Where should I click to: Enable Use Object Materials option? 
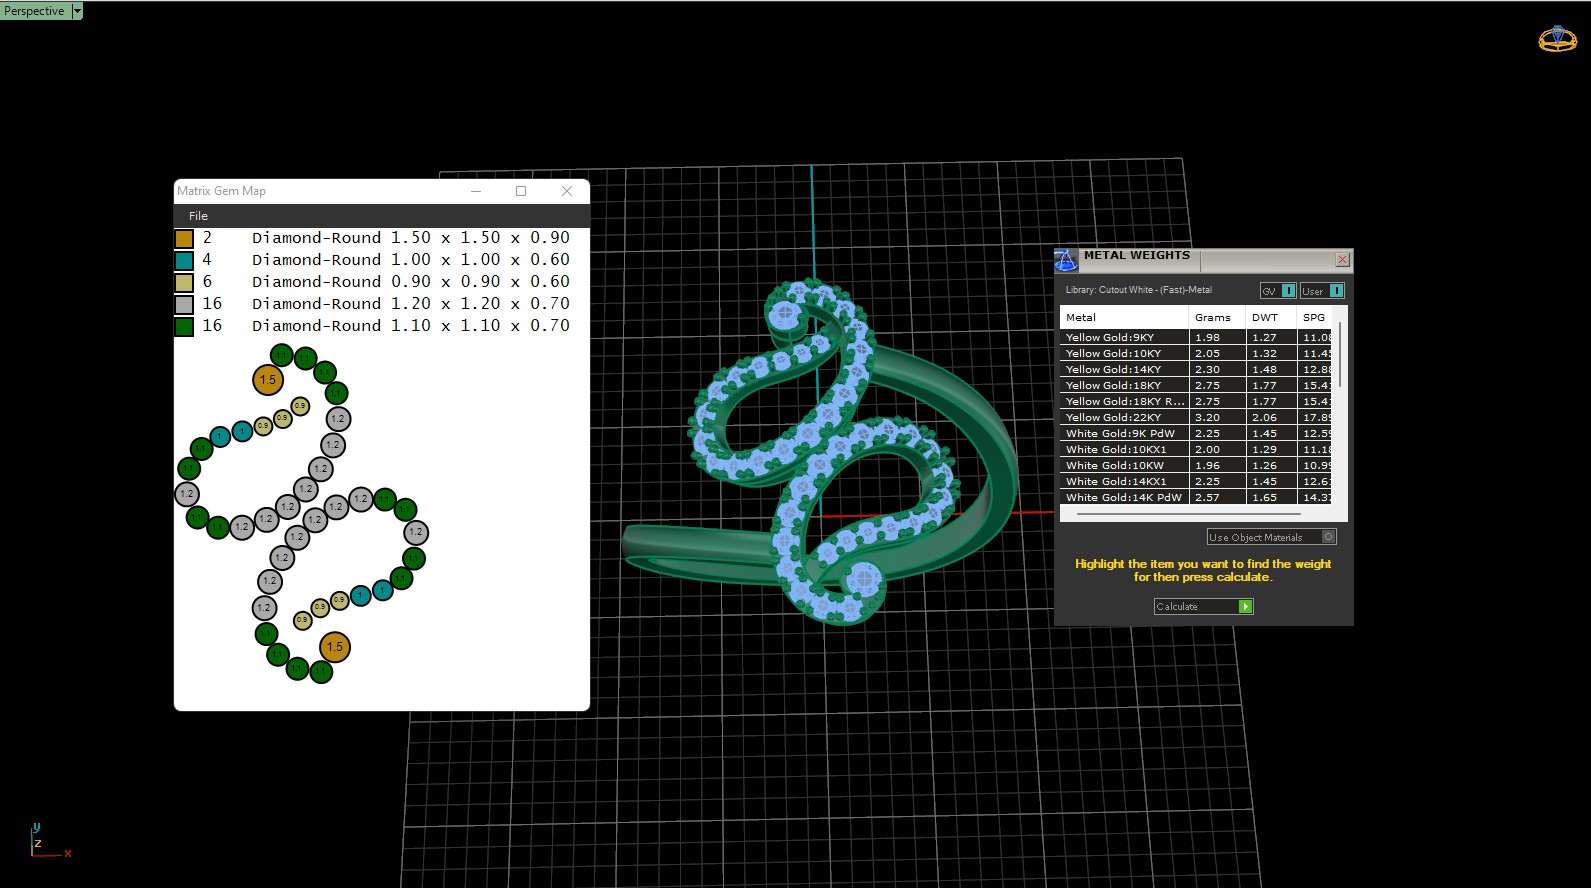1328,537
